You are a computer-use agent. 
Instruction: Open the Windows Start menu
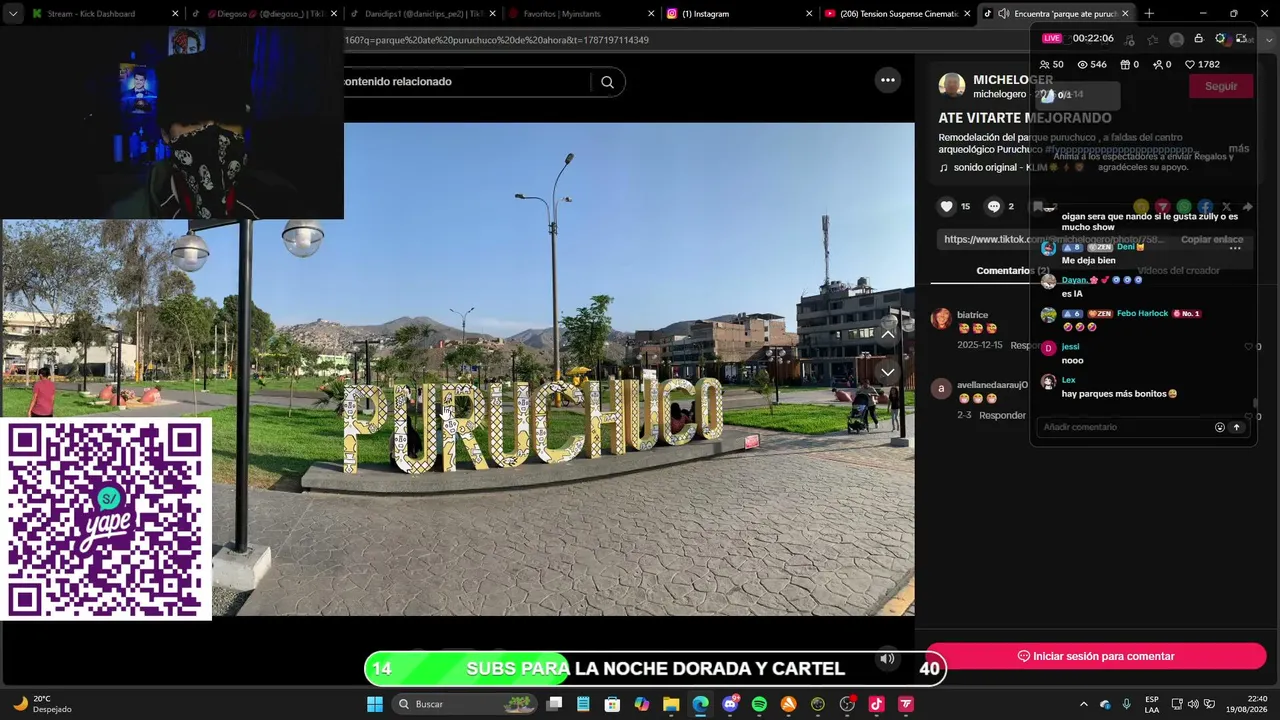(375, 704)
